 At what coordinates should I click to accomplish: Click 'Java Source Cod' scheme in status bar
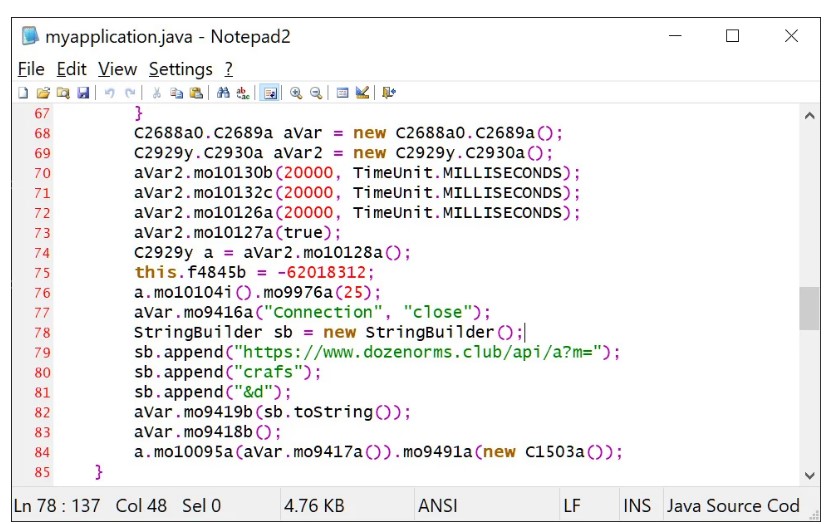(x=733, y=506)
